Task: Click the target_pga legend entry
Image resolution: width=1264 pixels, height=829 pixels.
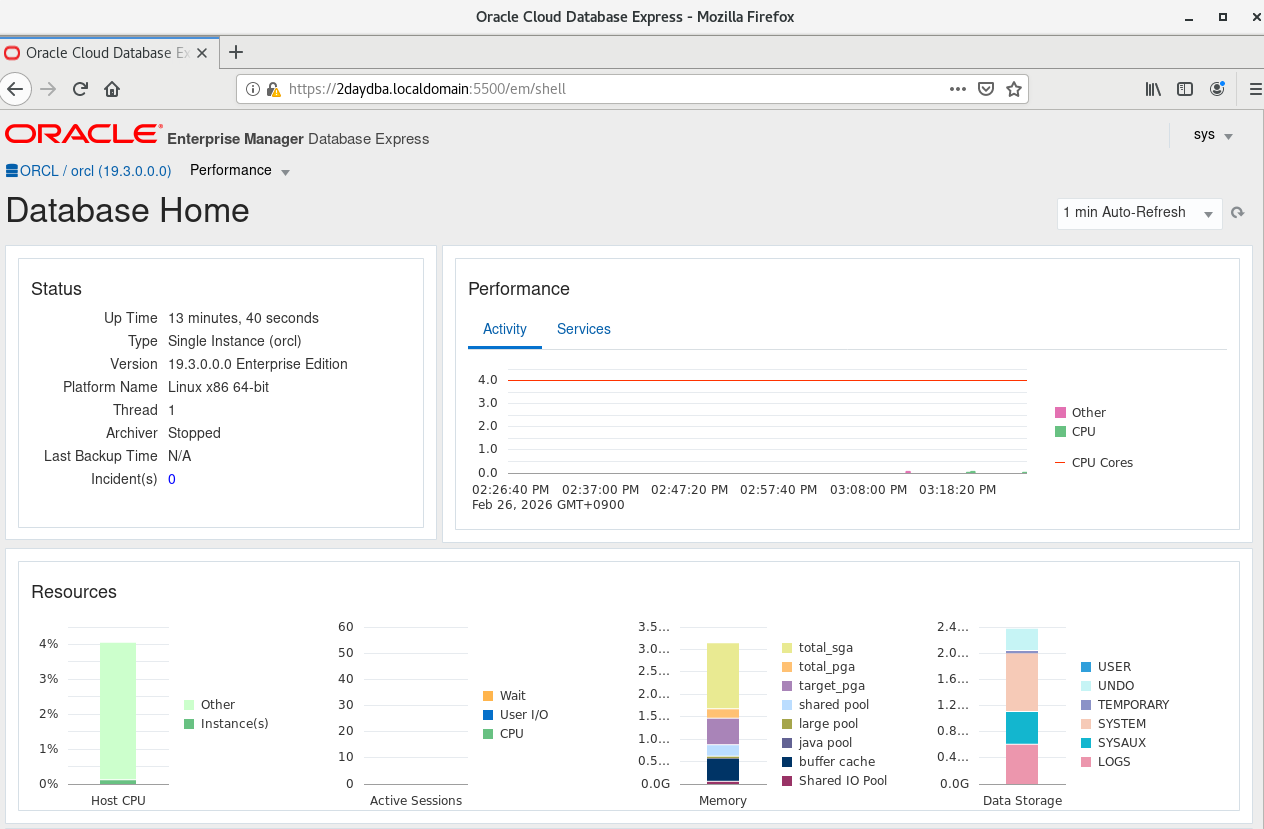Action: click(823, 686)
